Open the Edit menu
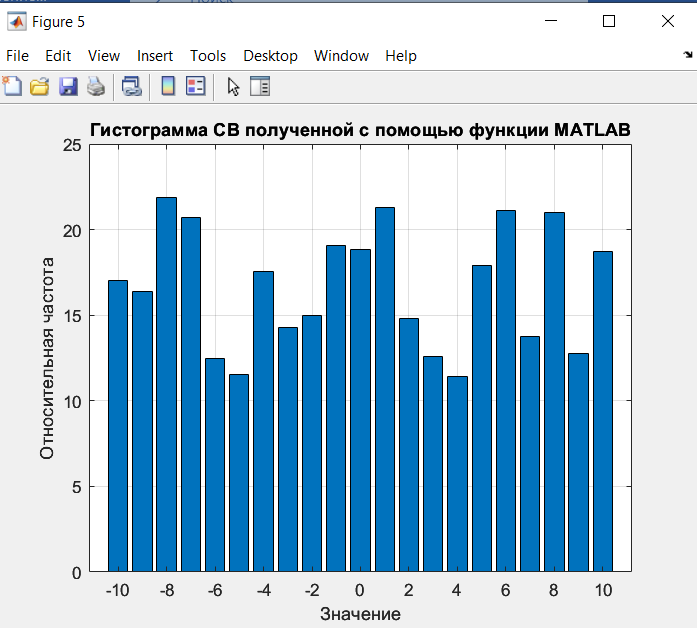697x628 pixels. (x=58, y=56)
